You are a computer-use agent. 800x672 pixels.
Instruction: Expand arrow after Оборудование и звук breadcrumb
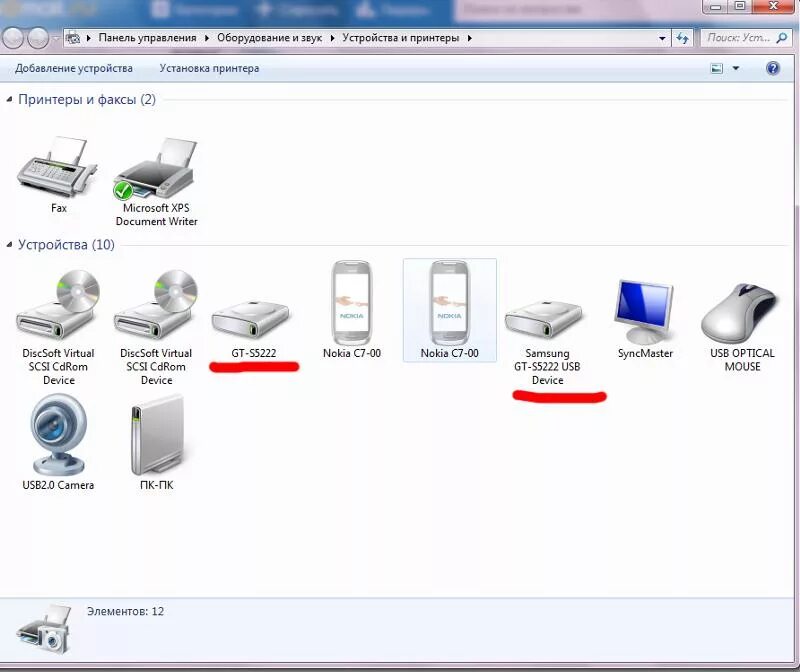coord(332,38)
